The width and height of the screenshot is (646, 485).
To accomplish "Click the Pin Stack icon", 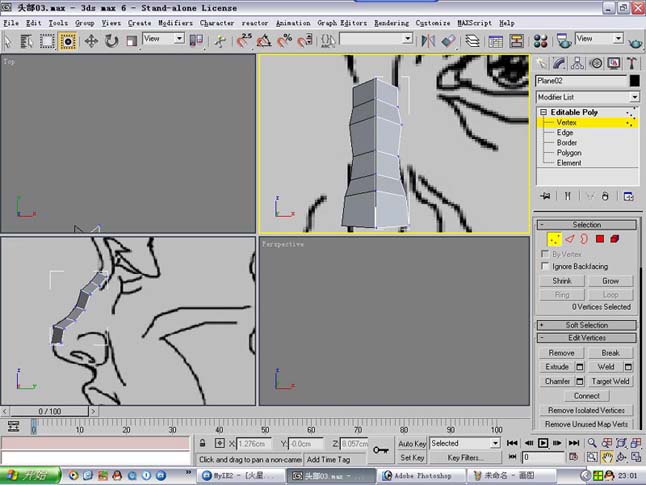I will [545, 196].
